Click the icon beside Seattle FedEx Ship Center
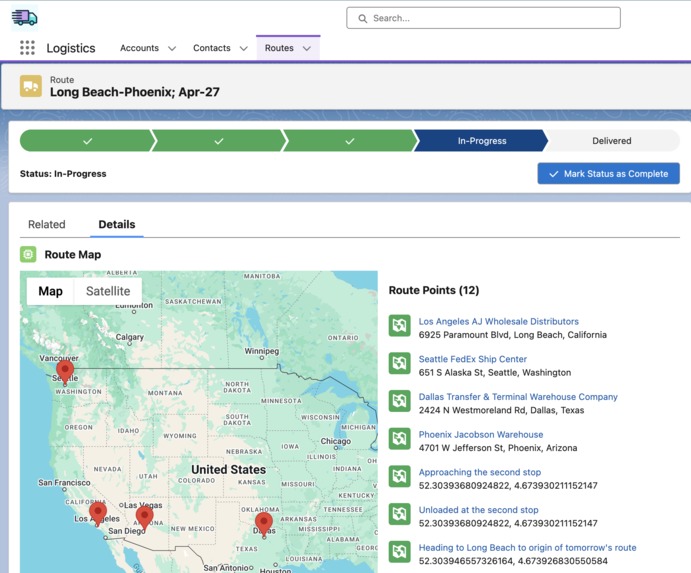This screenshot has width=691, height=573. (400, 363)
